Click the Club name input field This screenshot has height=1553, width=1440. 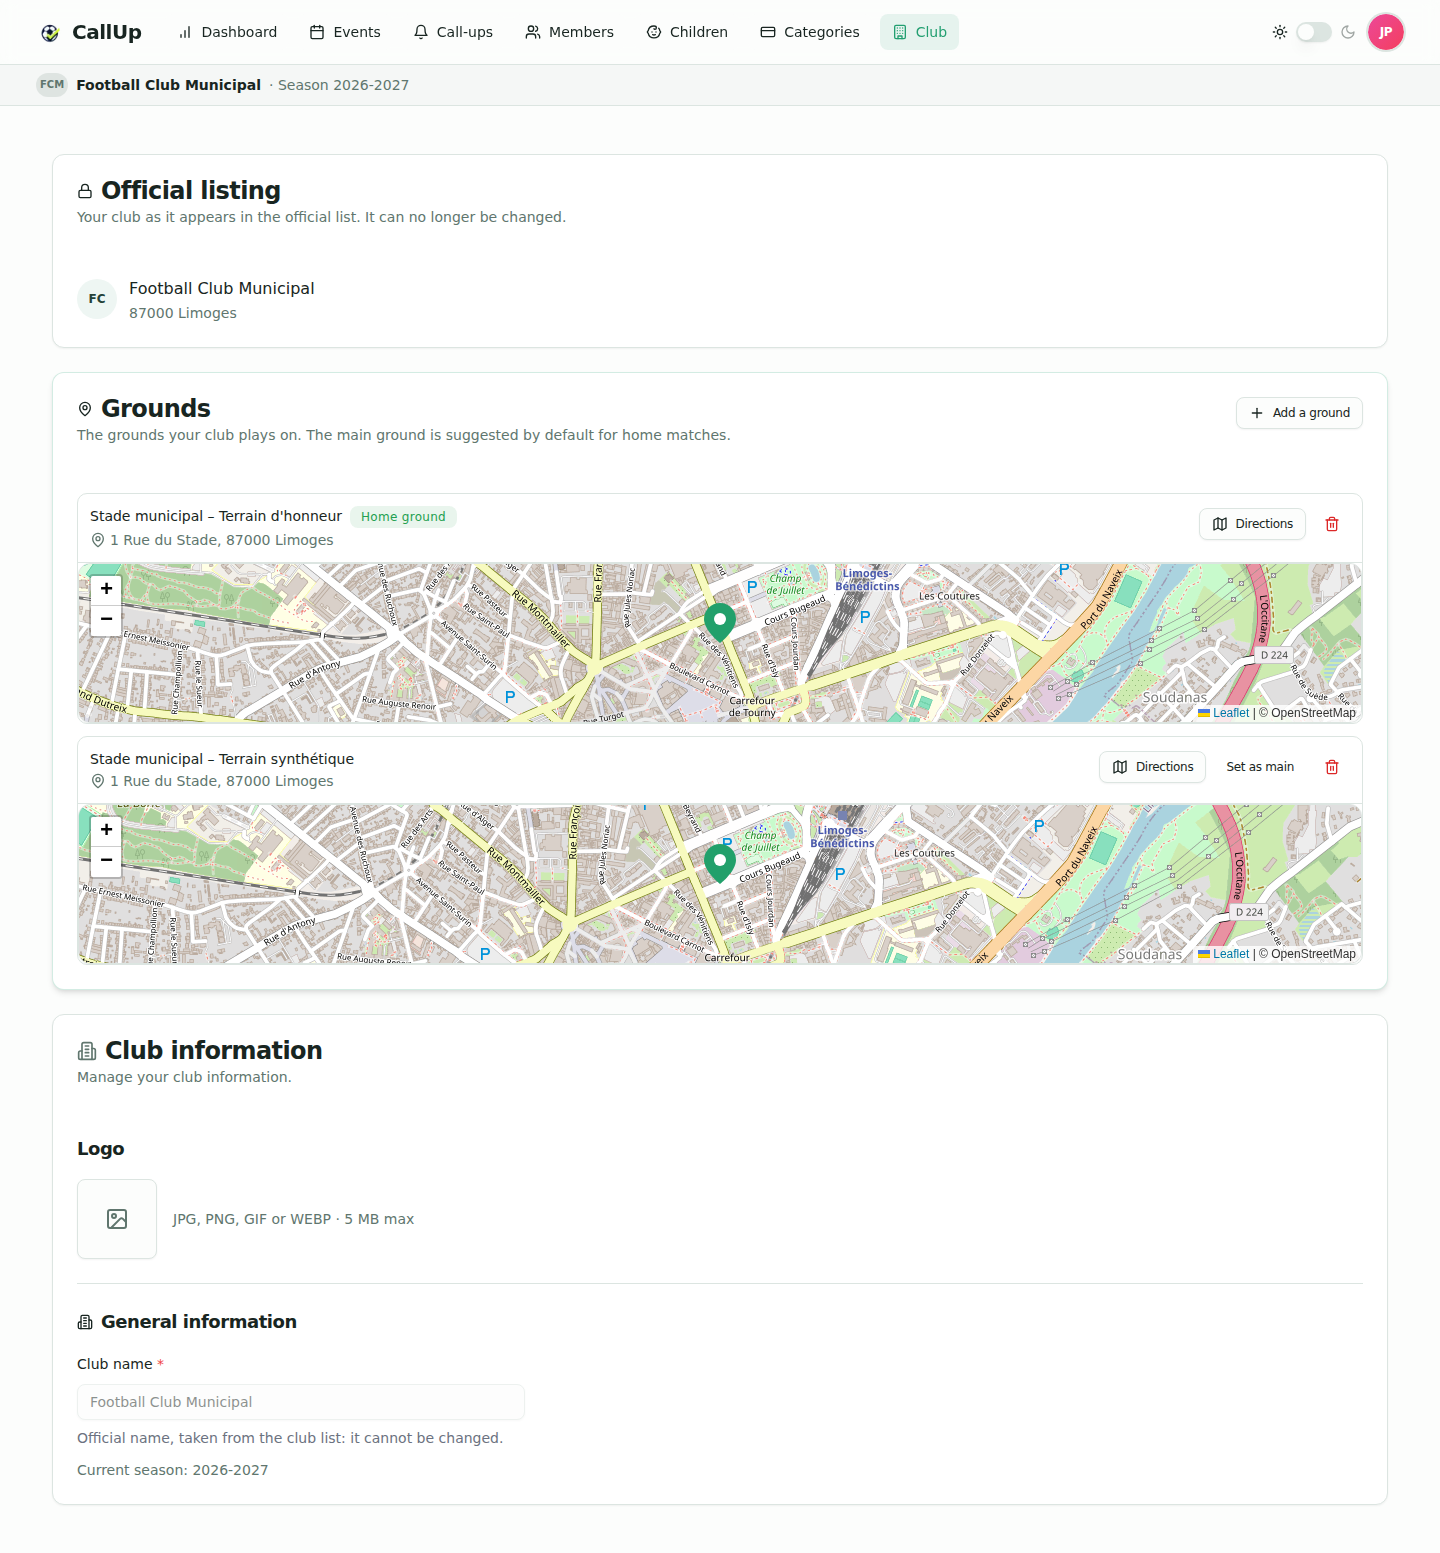[x=301, y=1402]
